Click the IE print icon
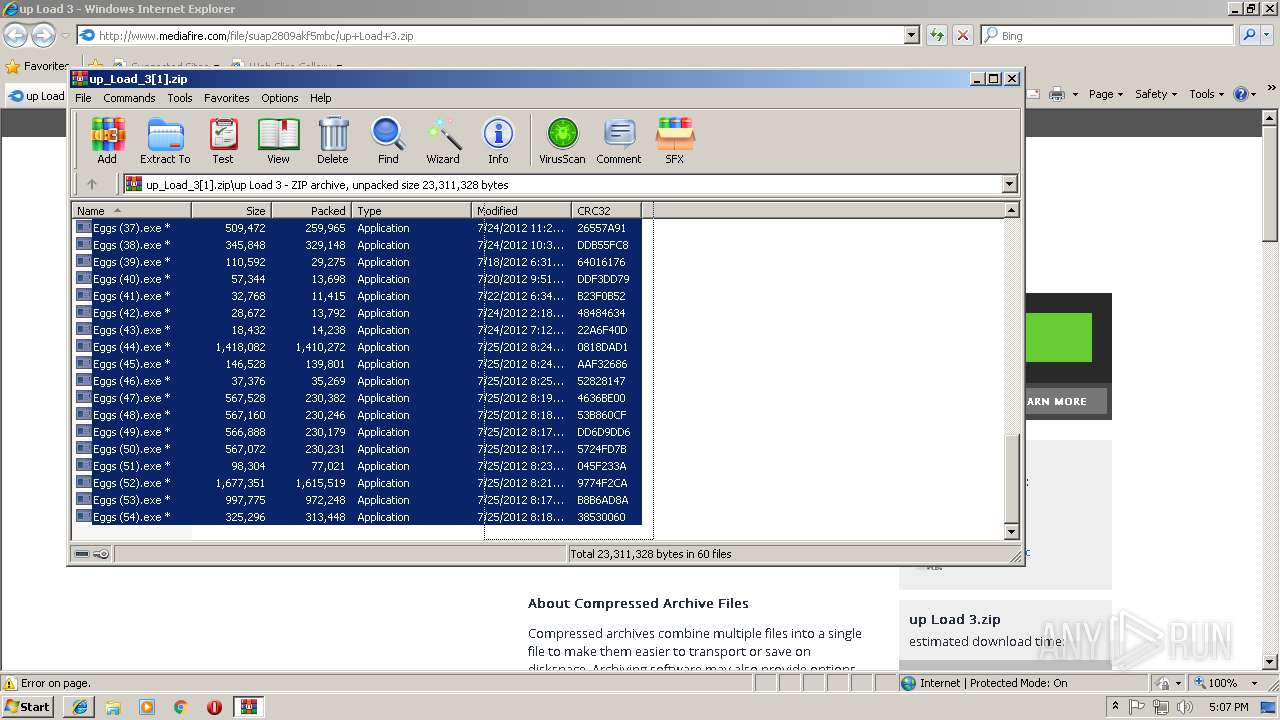Screen dimensions: 1280x720 (1057, 94)
